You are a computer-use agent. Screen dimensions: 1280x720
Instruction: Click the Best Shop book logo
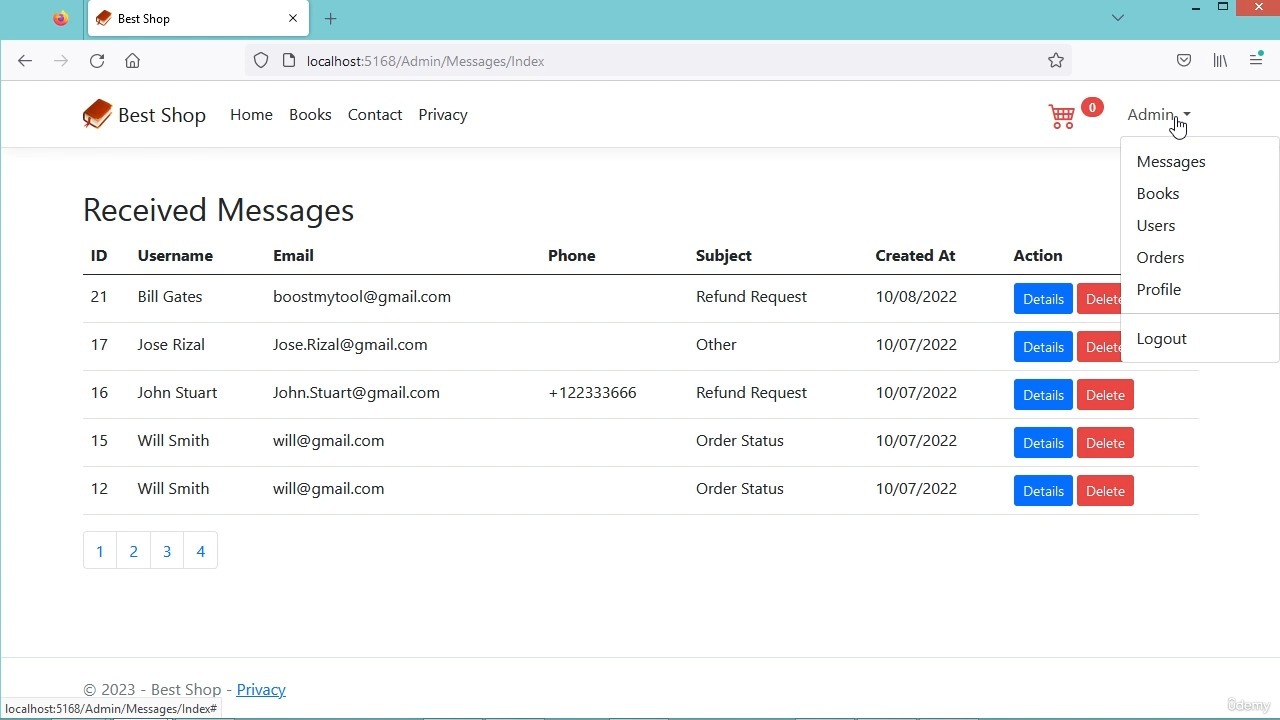click(97, 115)
